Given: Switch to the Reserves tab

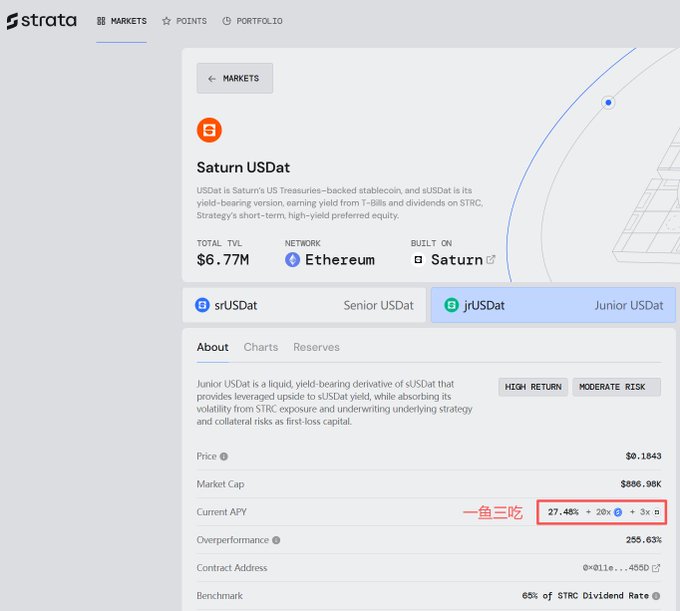Looking at the screenshot, I should [x=316, y=347].
